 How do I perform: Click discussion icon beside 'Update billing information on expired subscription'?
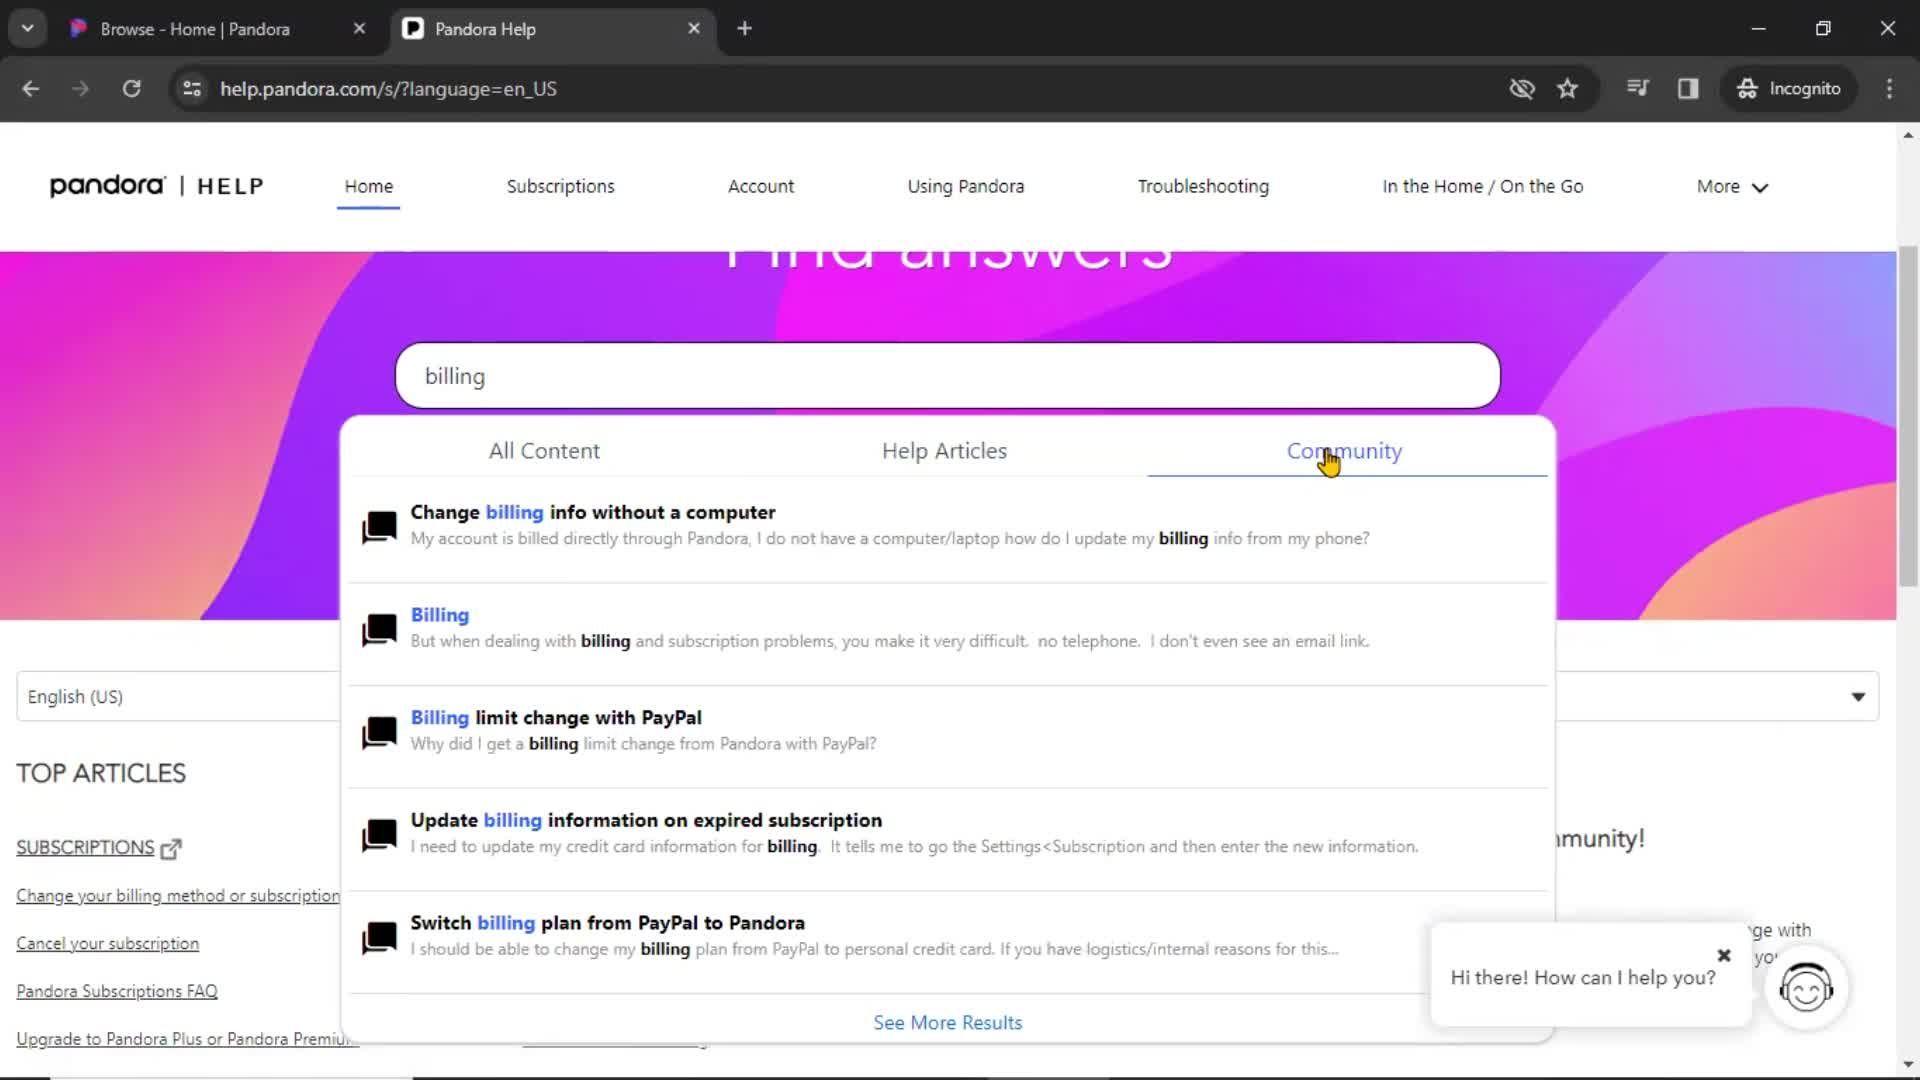pos(379,835)
